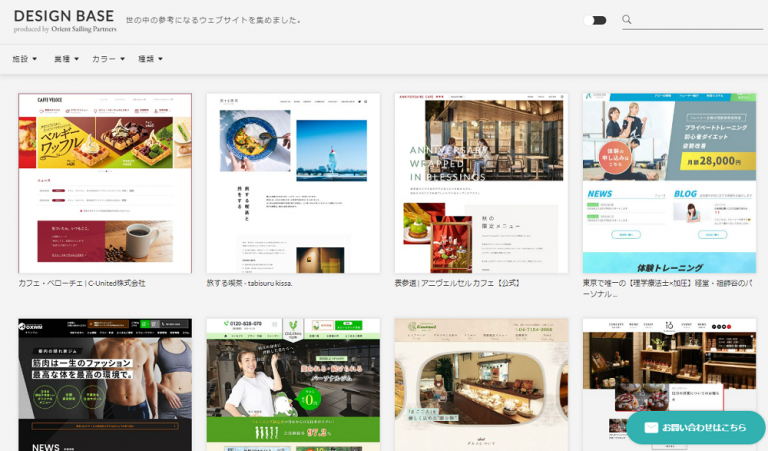
Task: Open the 業種 dropdown menu
Action: pos(66,59)
